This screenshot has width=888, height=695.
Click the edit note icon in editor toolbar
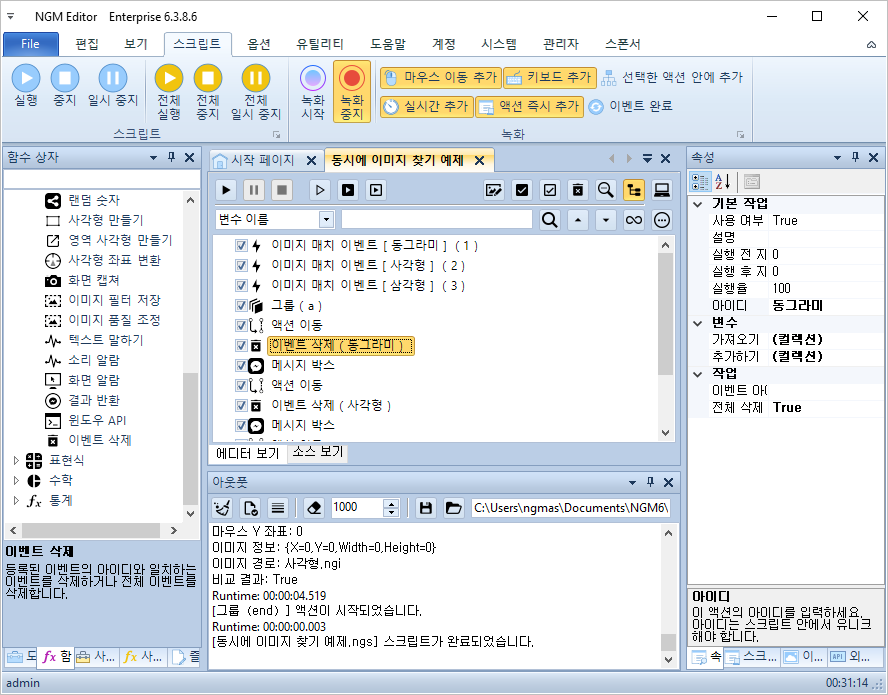click(494, 190)
